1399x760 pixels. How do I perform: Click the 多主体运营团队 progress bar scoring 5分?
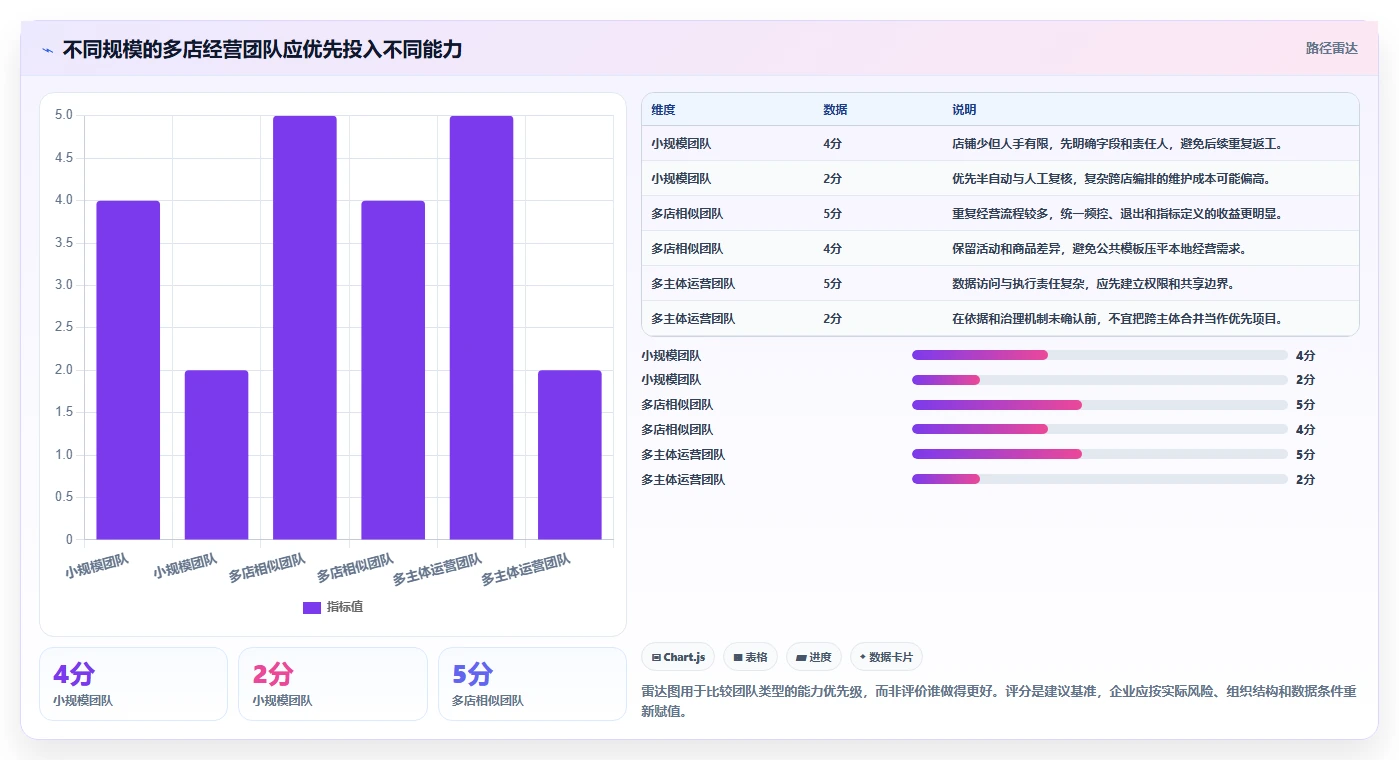(1099, 455)
